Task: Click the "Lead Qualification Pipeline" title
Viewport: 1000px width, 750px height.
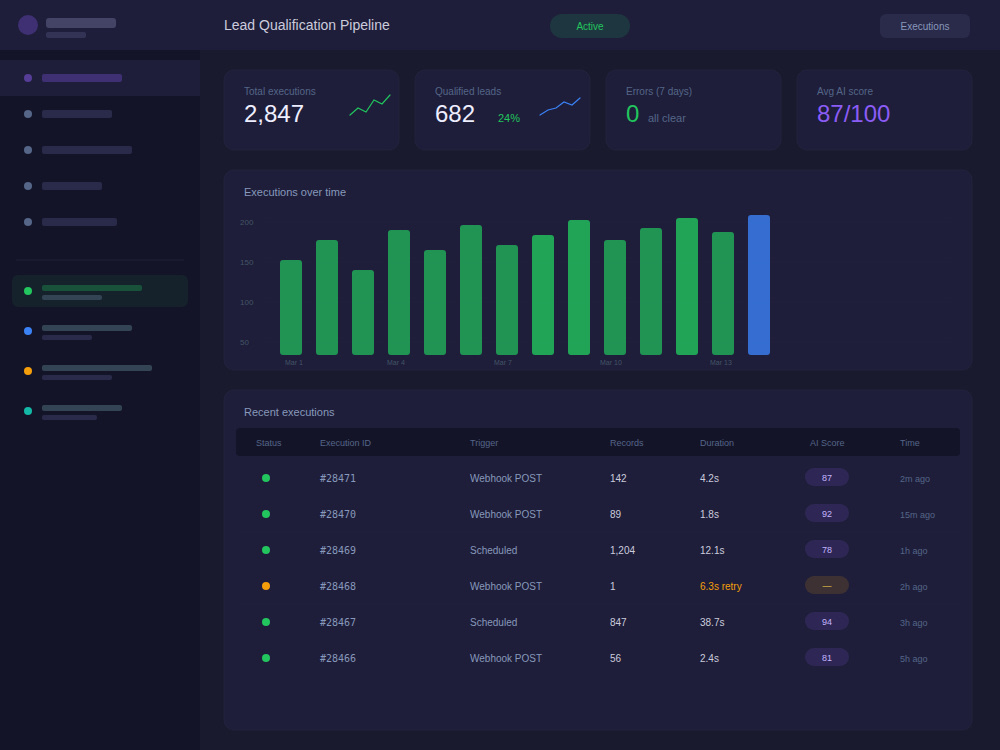Action: [307, 26]
